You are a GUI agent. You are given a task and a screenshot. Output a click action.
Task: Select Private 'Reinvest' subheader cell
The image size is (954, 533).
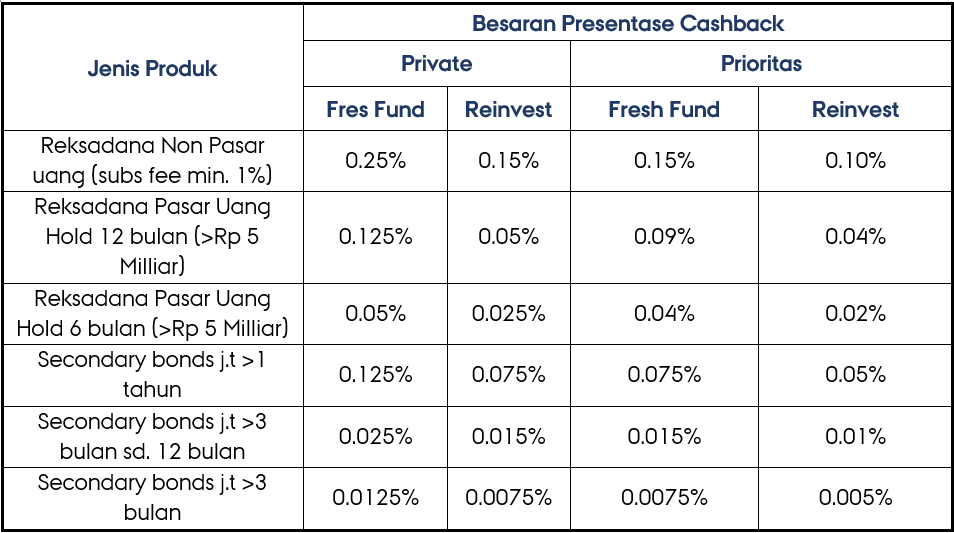(508, 109)
